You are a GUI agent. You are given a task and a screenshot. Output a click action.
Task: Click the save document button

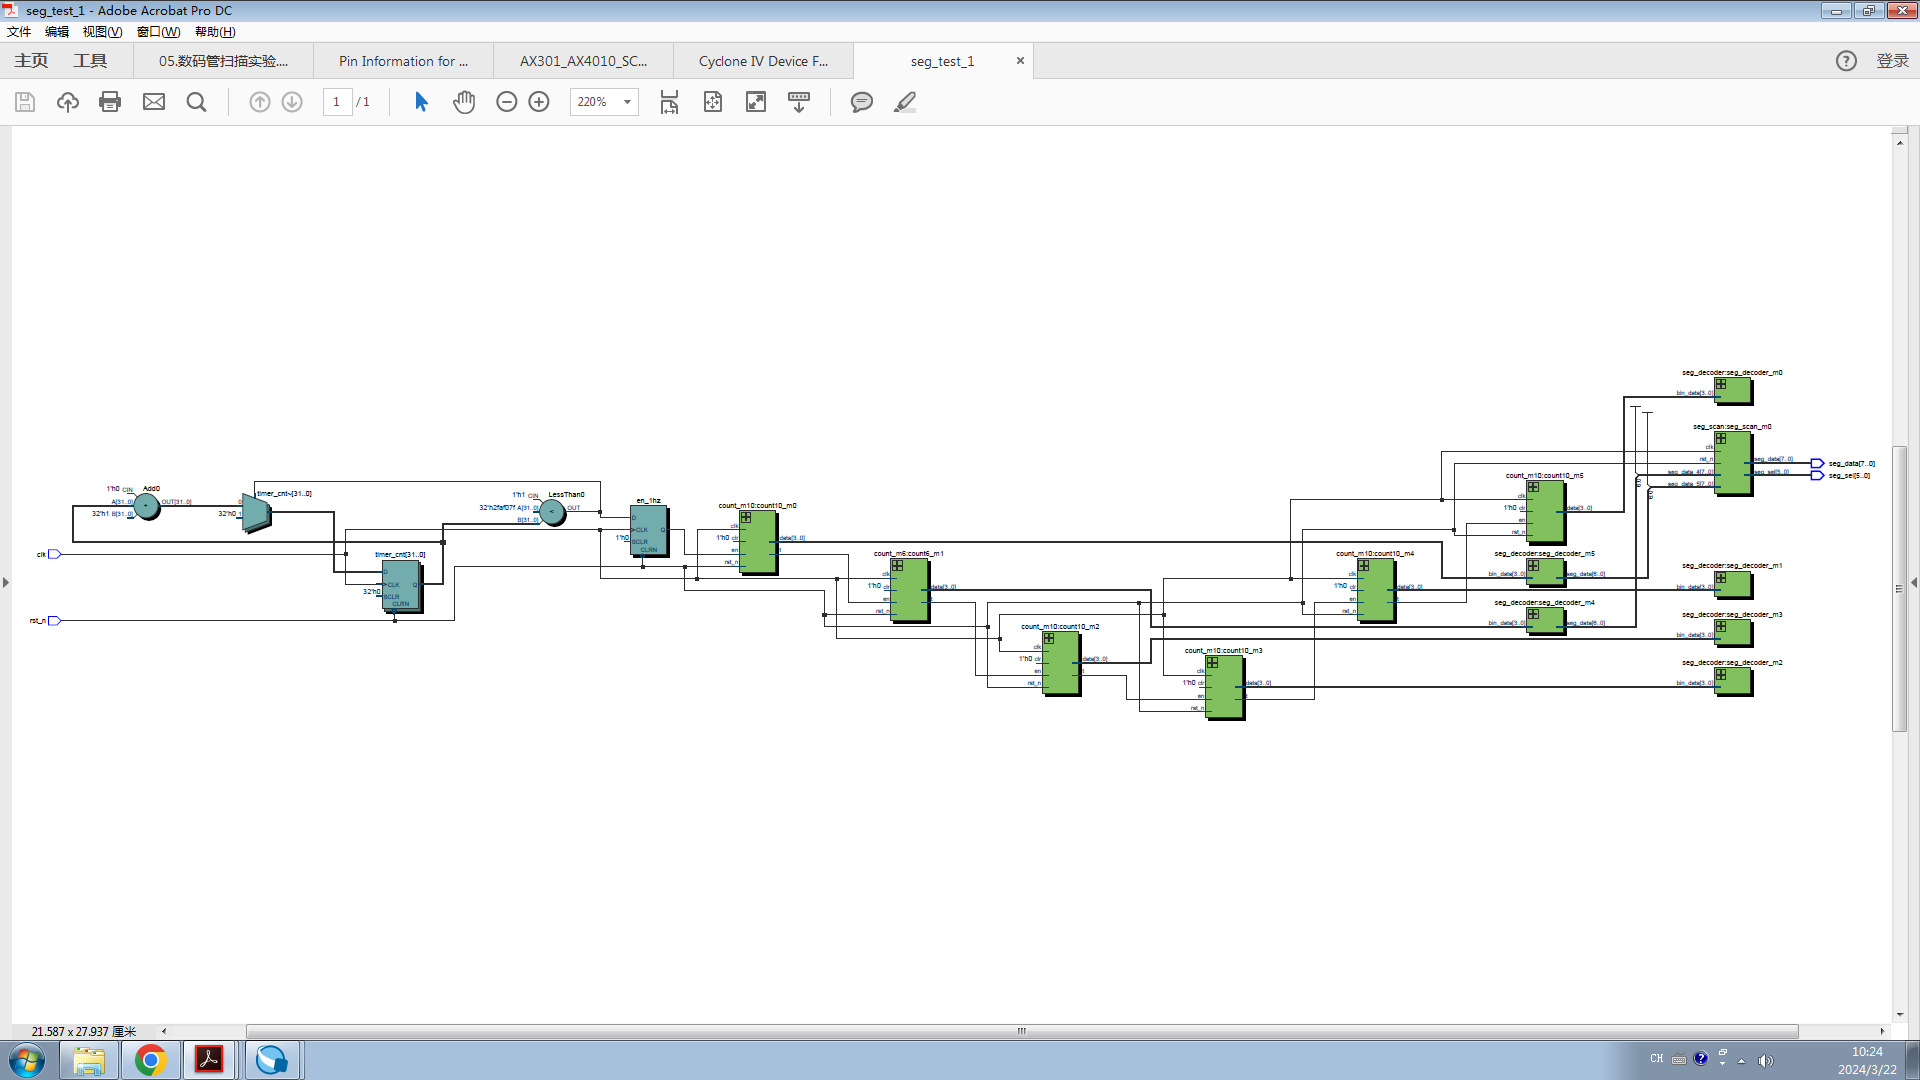[24, 100]
